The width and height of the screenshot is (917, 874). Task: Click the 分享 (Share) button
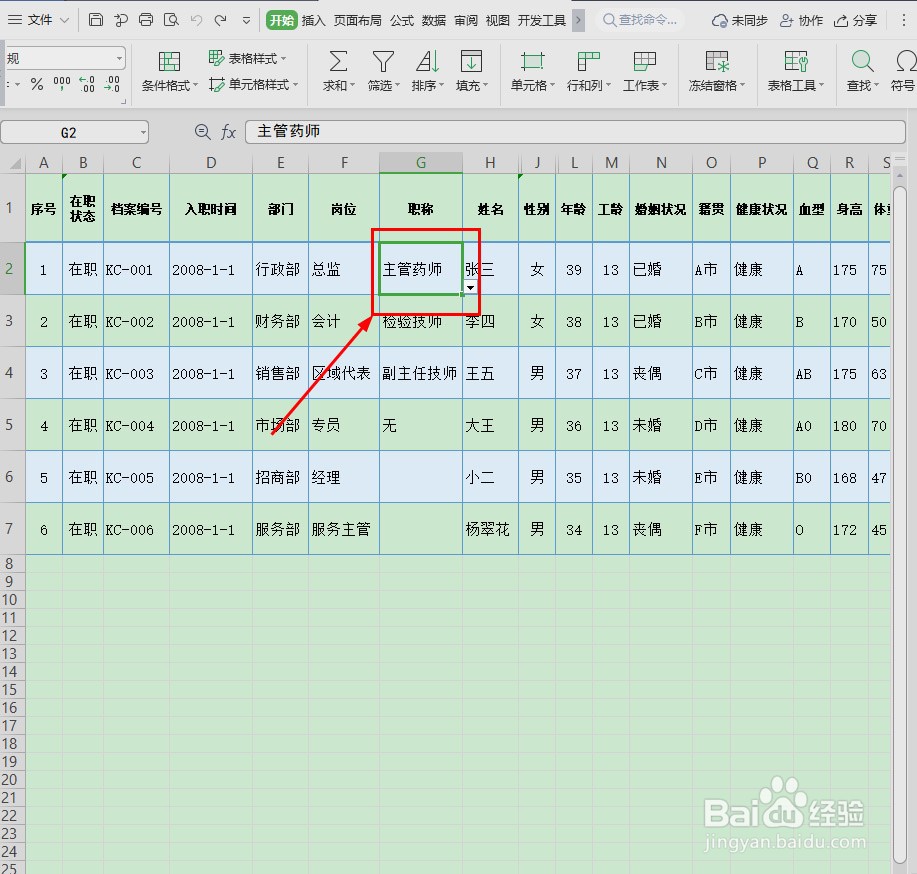pyautogui.click(x=855, y=20)
